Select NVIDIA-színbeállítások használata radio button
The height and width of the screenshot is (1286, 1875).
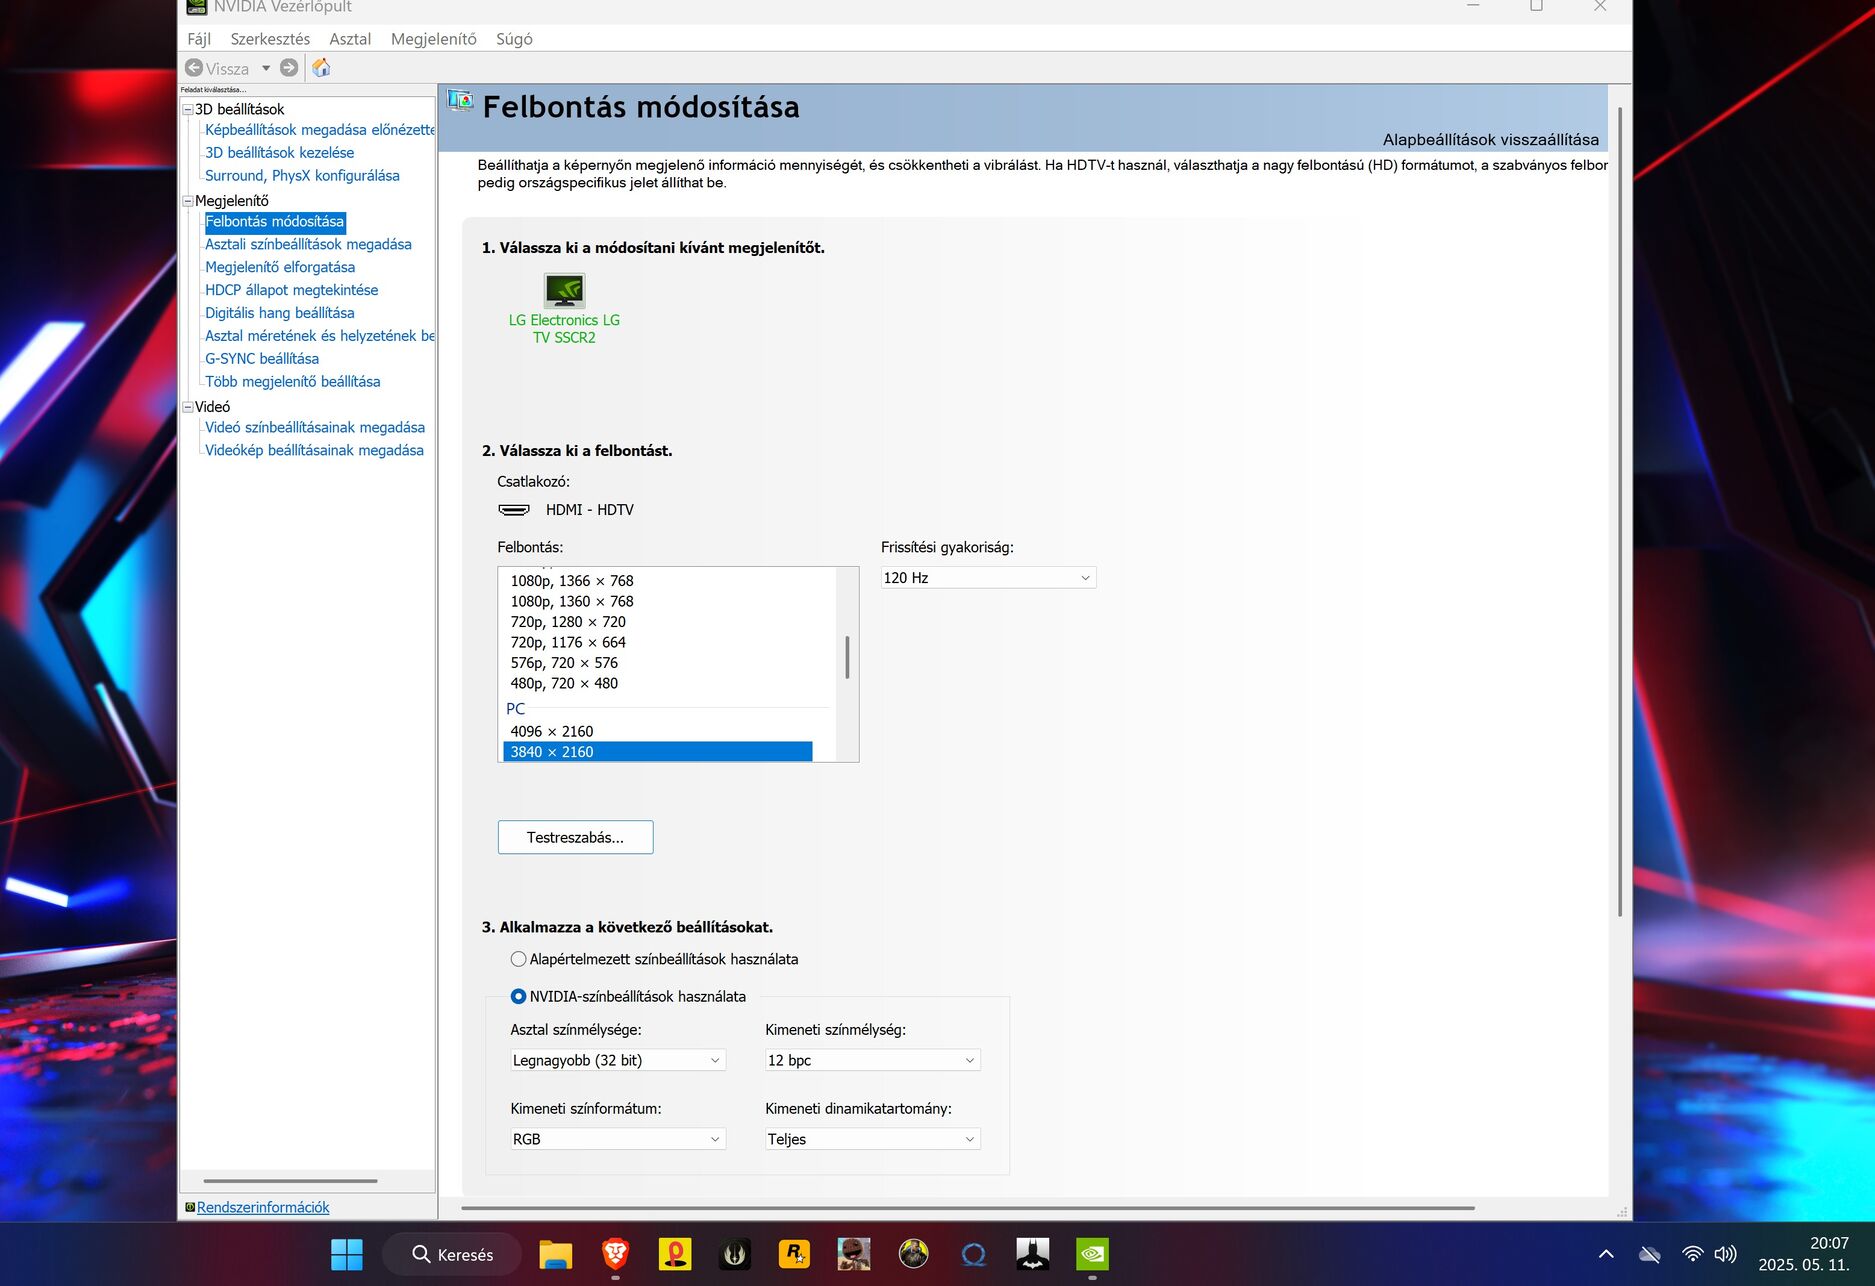pos(518,996)
